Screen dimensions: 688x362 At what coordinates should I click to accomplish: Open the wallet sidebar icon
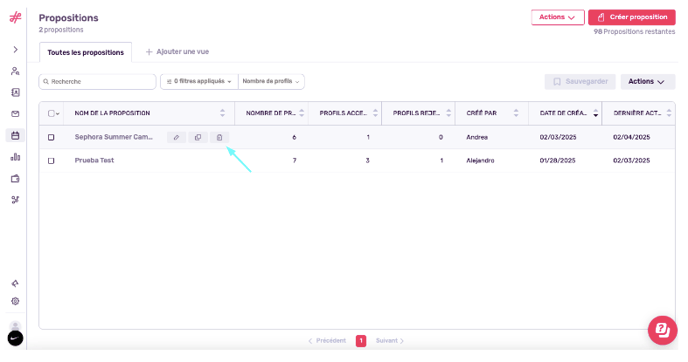coord(15,179)
